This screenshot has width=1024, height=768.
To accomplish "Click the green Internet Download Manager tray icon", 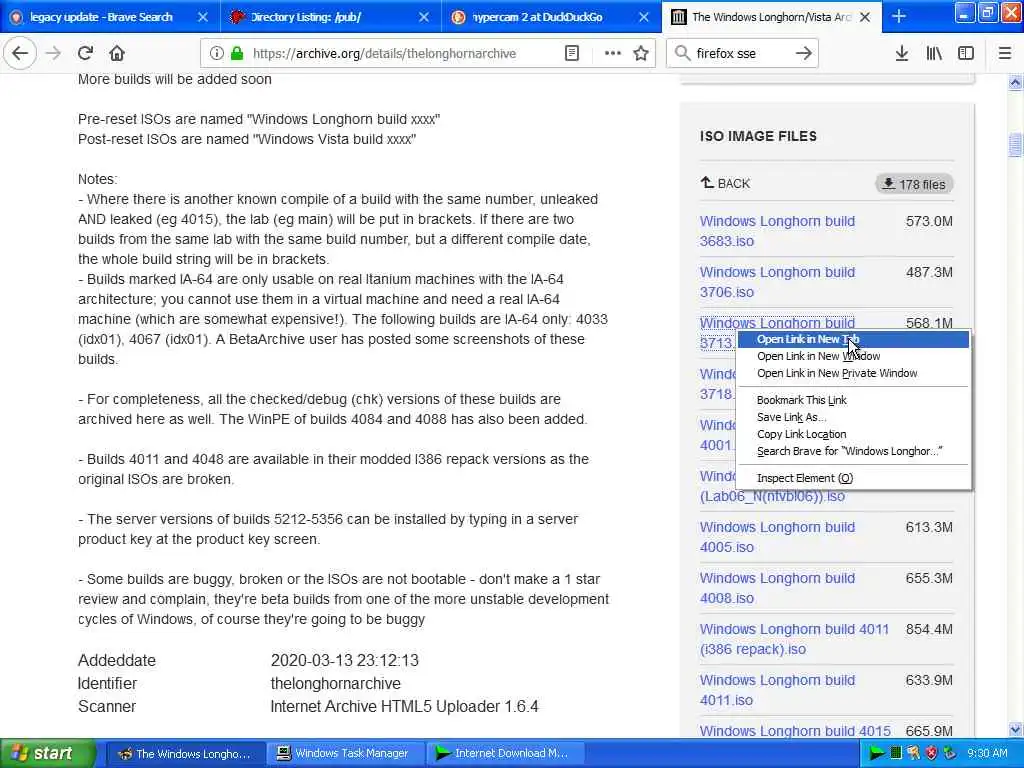I will 876,754.
